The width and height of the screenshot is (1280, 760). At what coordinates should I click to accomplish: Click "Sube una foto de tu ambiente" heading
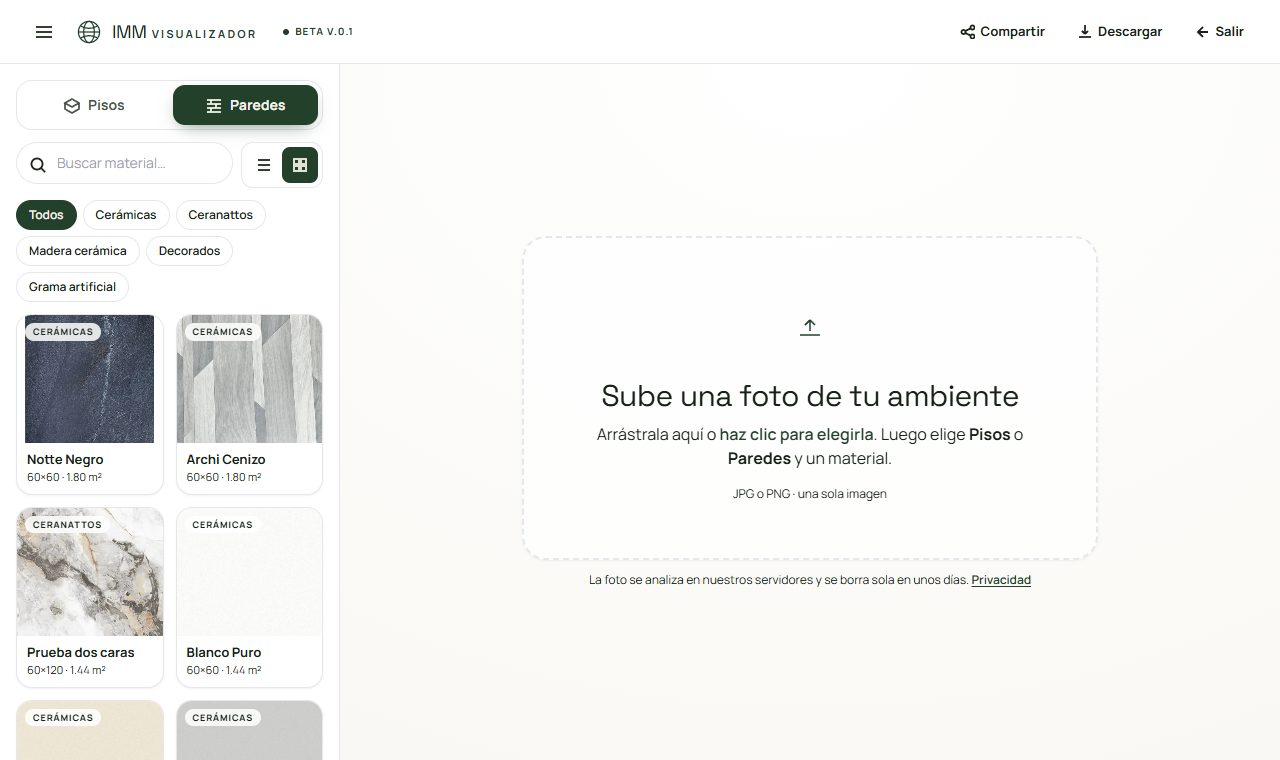pos(810,396)
